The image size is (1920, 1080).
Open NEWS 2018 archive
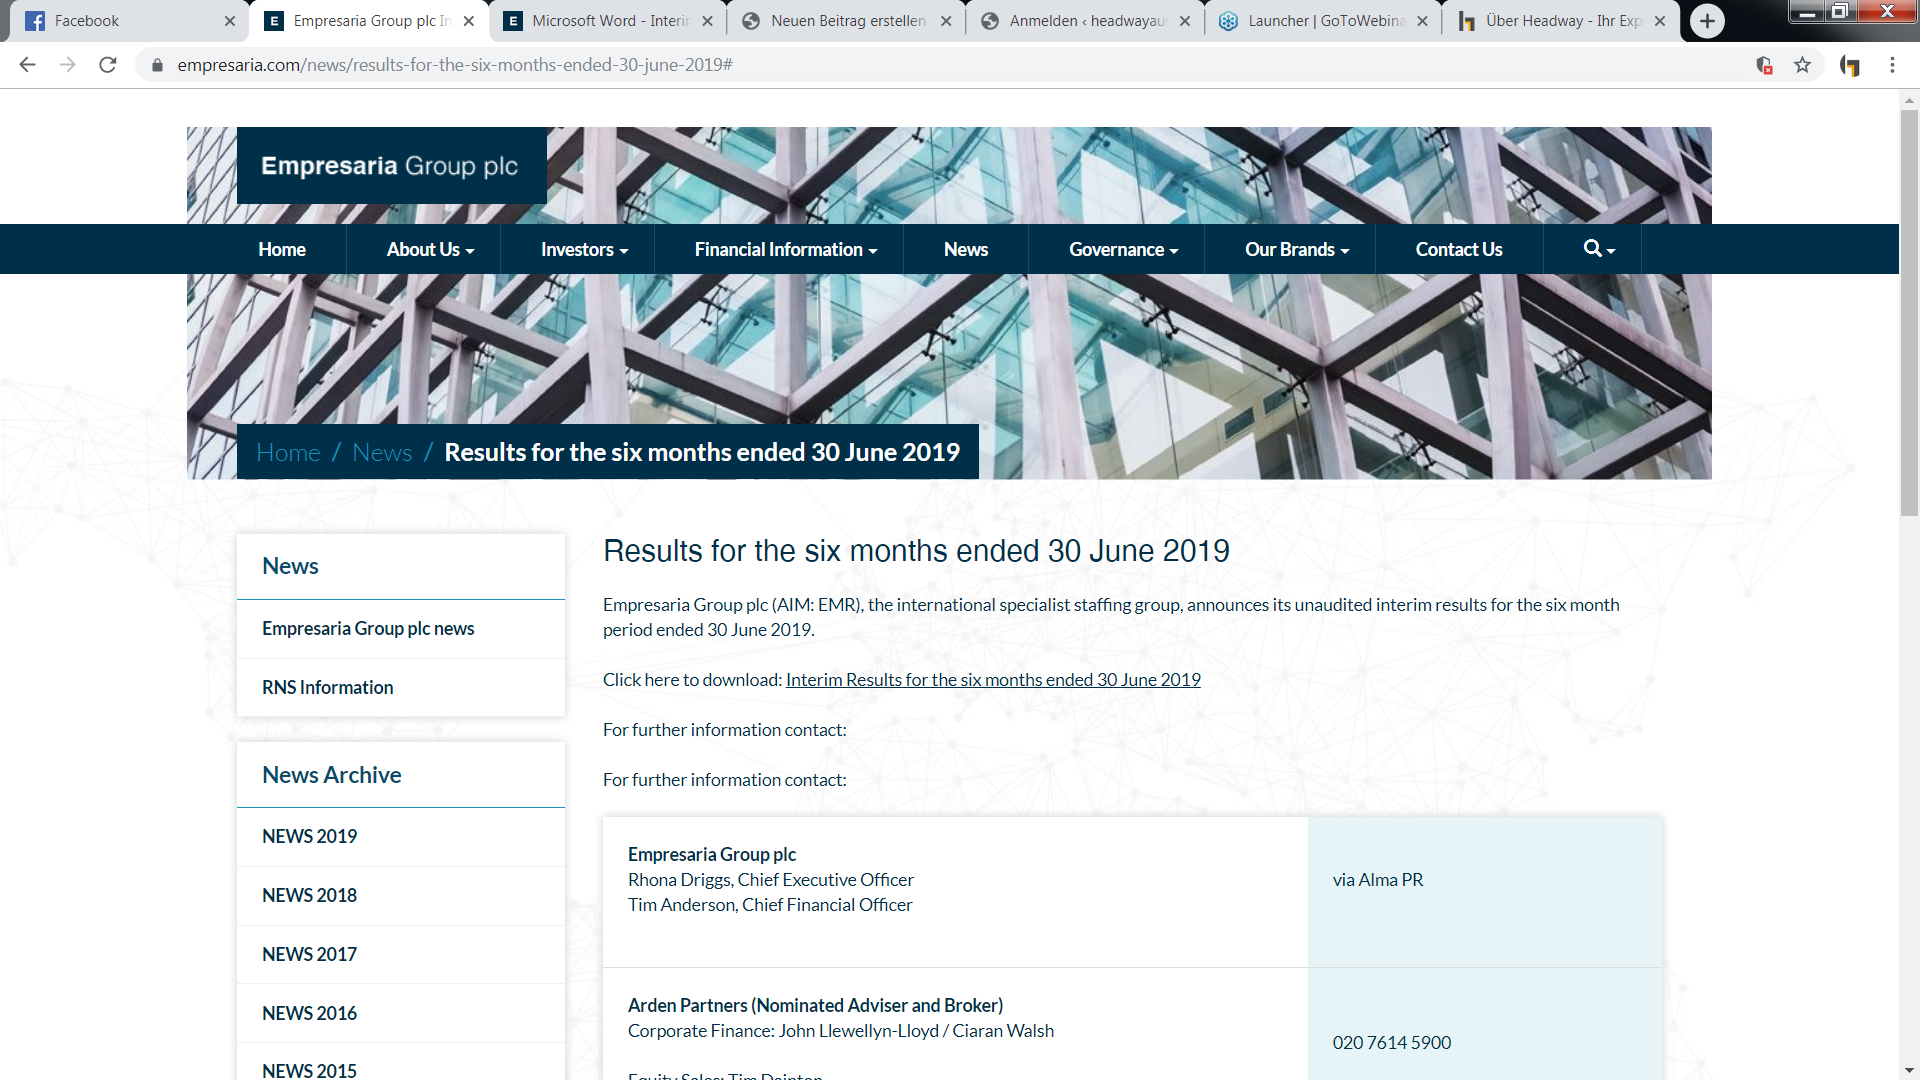coord(401,896)
